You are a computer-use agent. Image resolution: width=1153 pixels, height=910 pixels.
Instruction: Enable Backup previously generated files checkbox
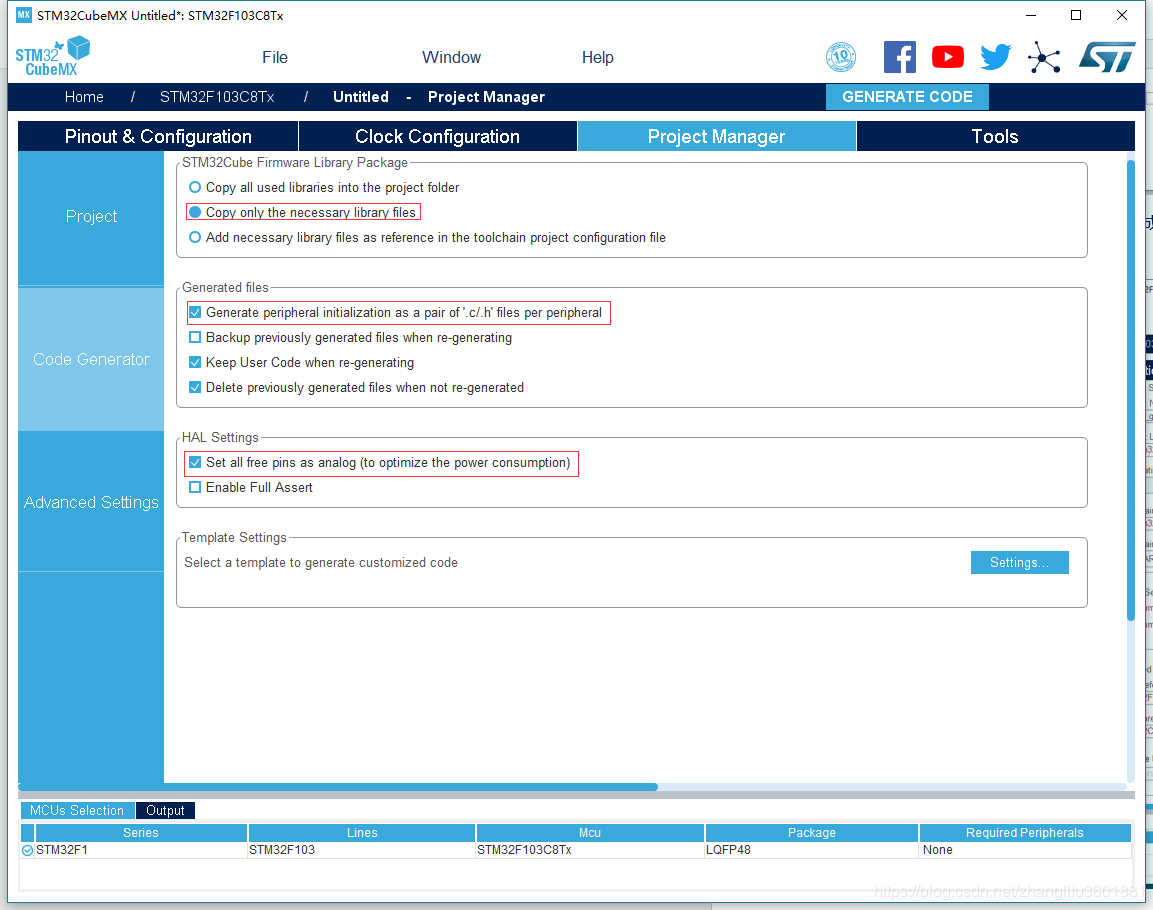tap(195, 337)
